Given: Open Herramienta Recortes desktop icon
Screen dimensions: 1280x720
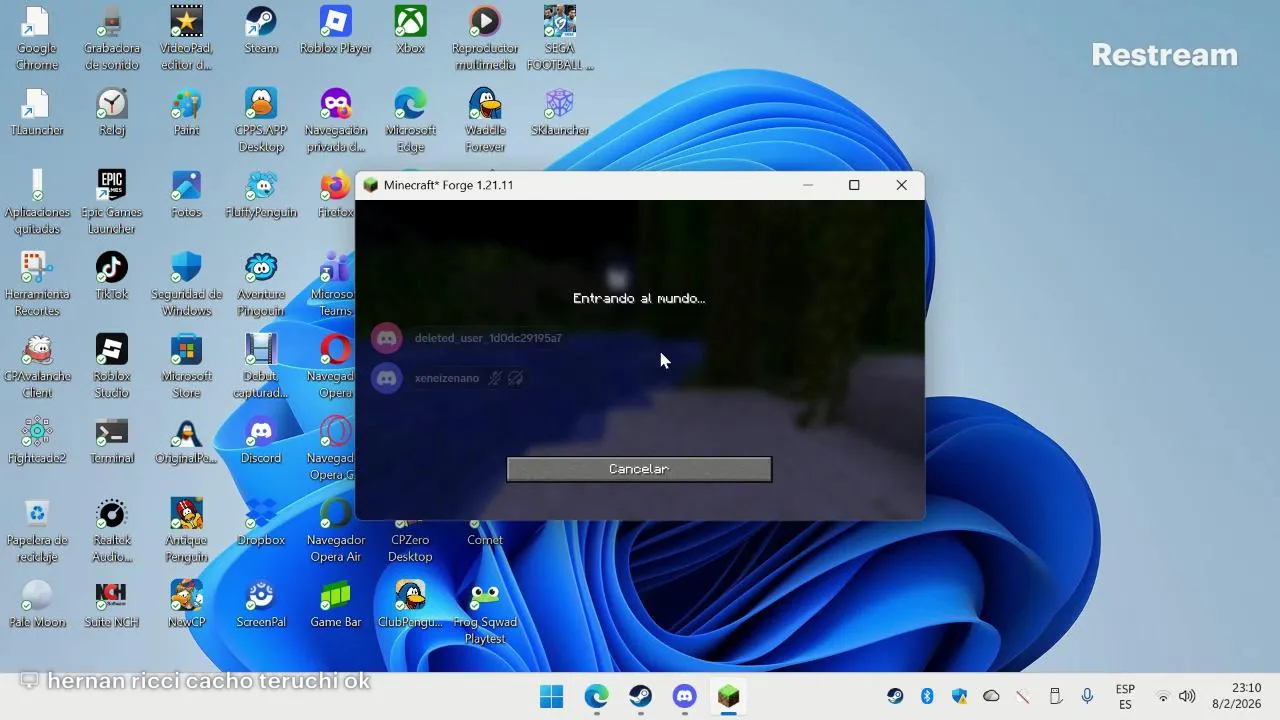Looking at the screenshot, I should (37, 284).
